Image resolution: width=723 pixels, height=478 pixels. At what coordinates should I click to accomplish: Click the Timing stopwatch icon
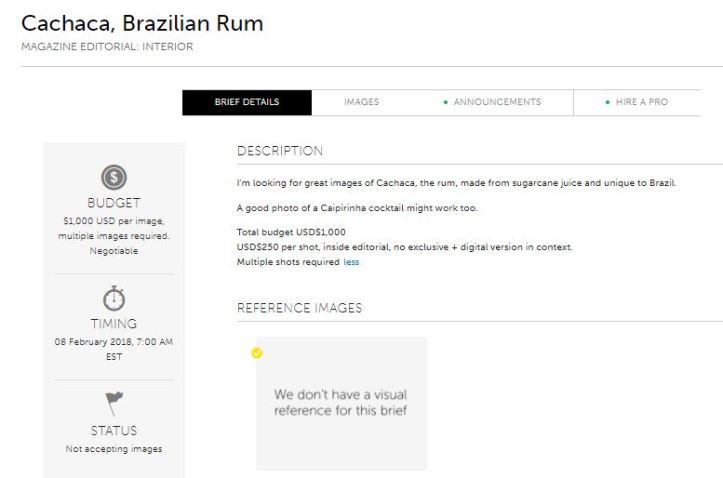click(x=113, y=300)
